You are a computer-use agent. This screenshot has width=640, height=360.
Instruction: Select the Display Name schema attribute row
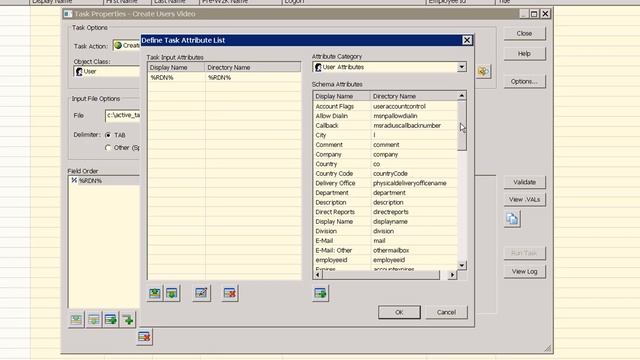point(385,222)
